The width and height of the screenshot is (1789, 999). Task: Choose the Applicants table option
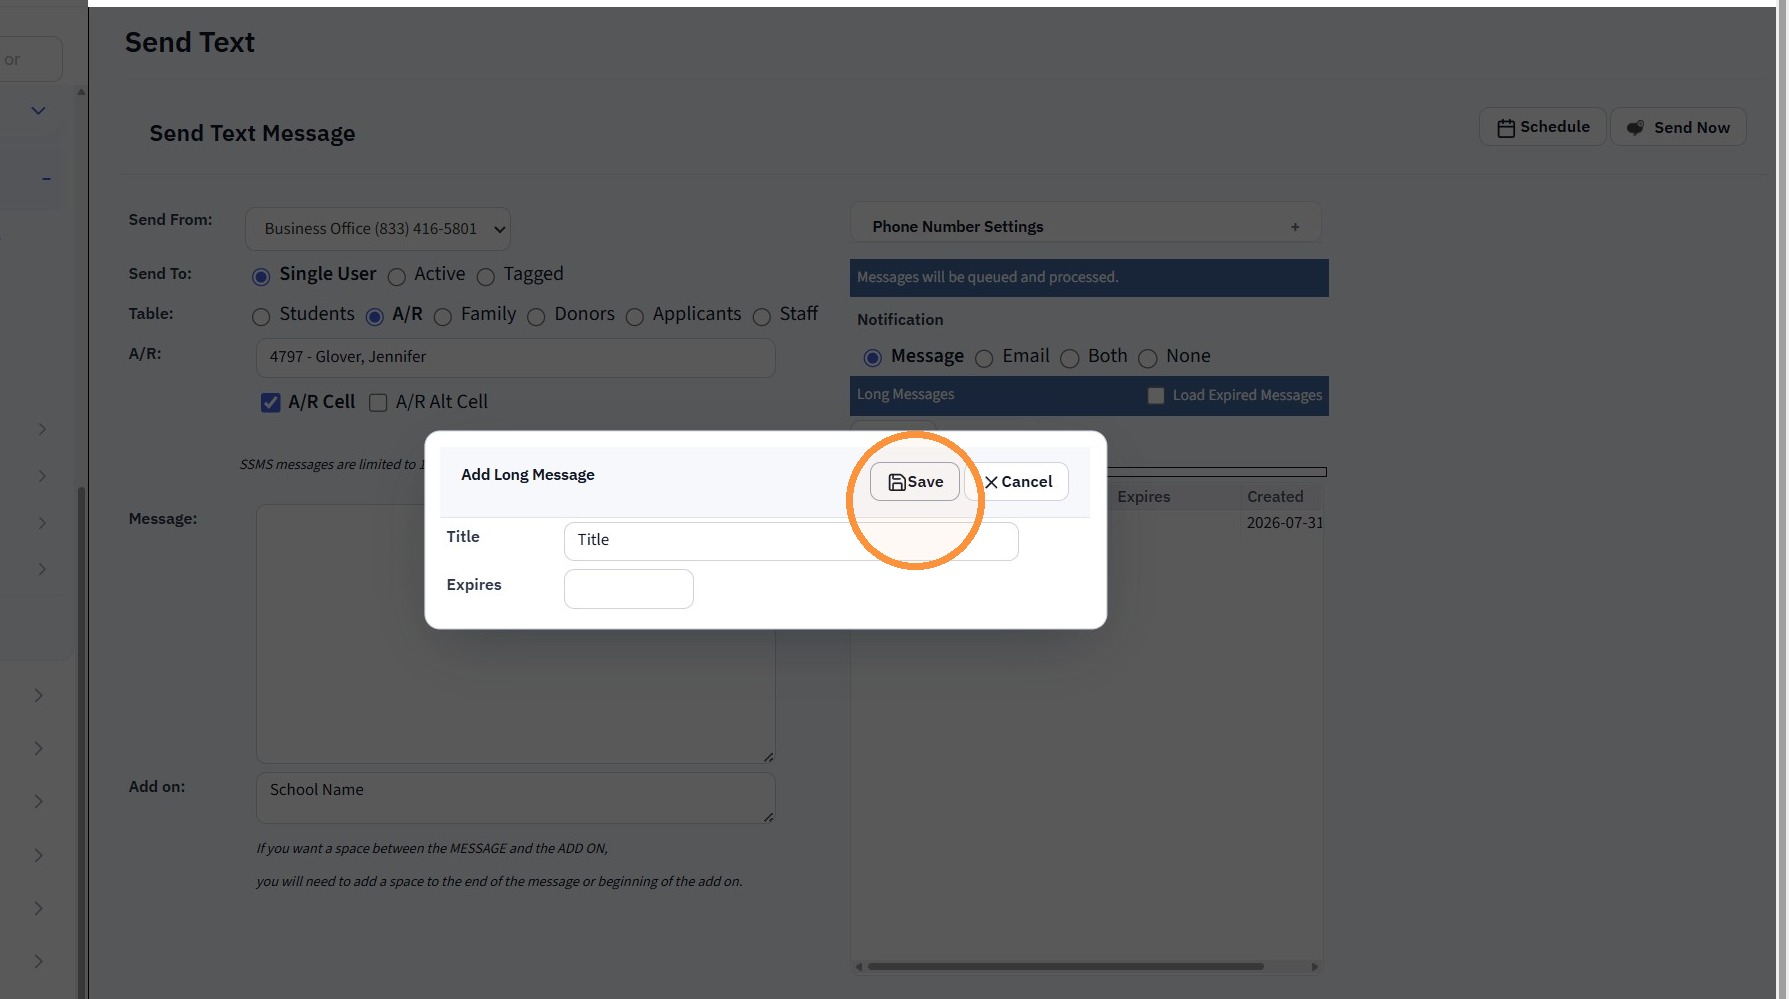(635, 317)
